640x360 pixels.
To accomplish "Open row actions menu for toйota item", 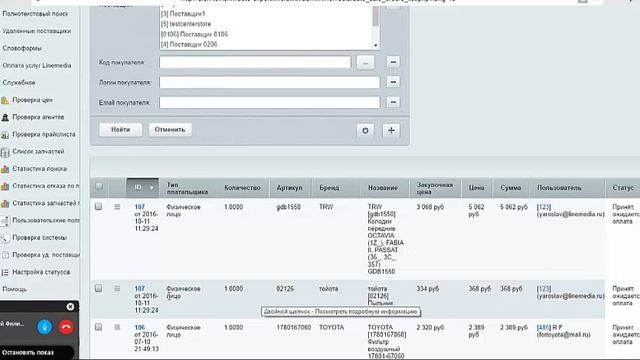I will click(x=117, y=289).
